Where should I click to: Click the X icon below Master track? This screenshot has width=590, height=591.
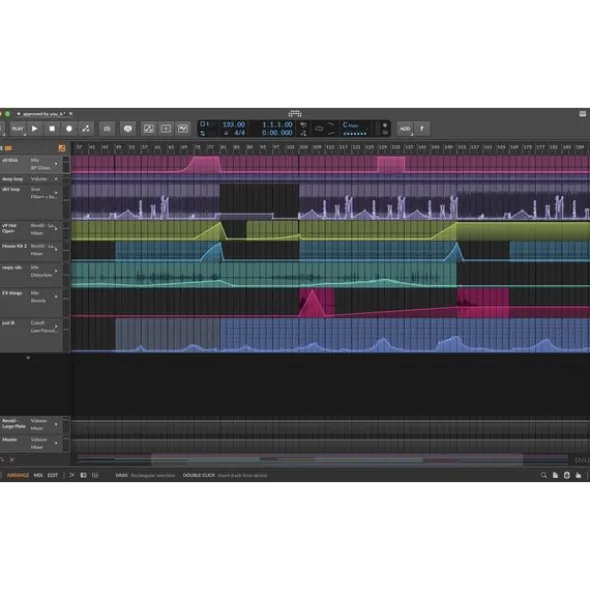tap(12, 460)
